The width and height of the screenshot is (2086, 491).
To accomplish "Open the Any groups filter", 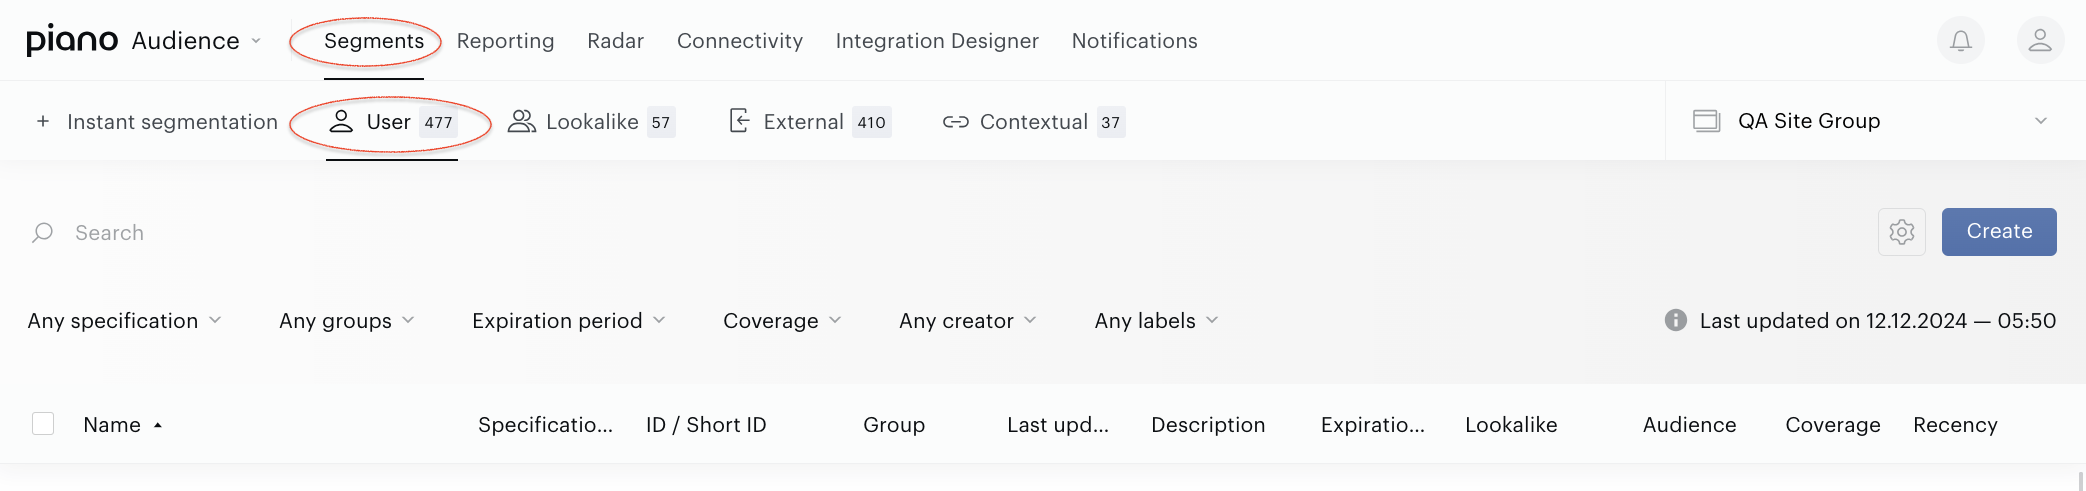I will tap(346, 321).
